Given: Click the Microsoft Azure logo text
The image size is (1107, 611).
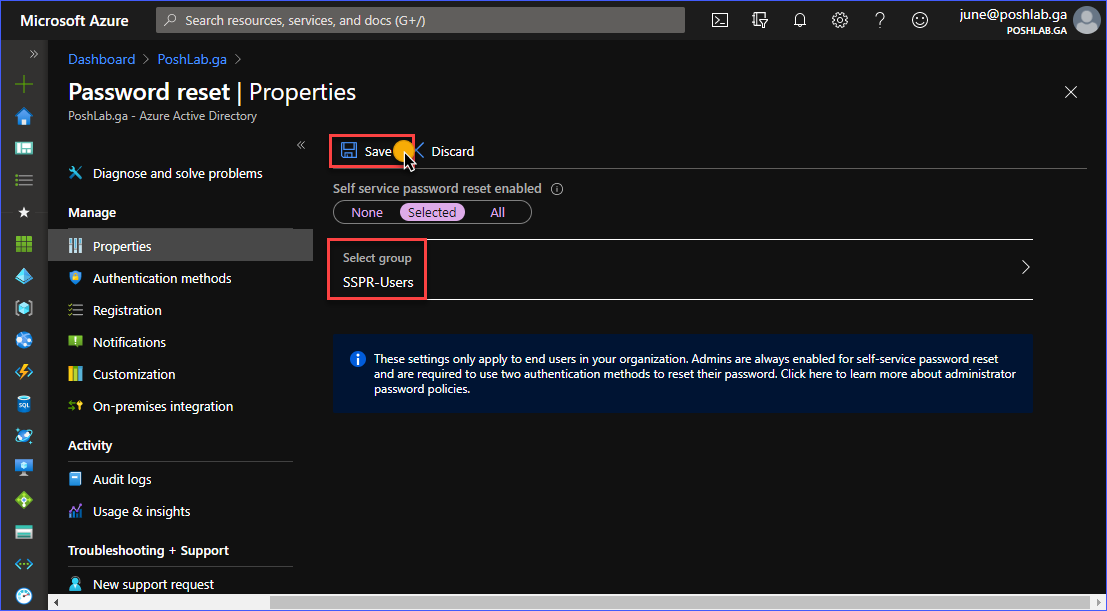Looking at the screenshot, I should [x=74, y=20].
